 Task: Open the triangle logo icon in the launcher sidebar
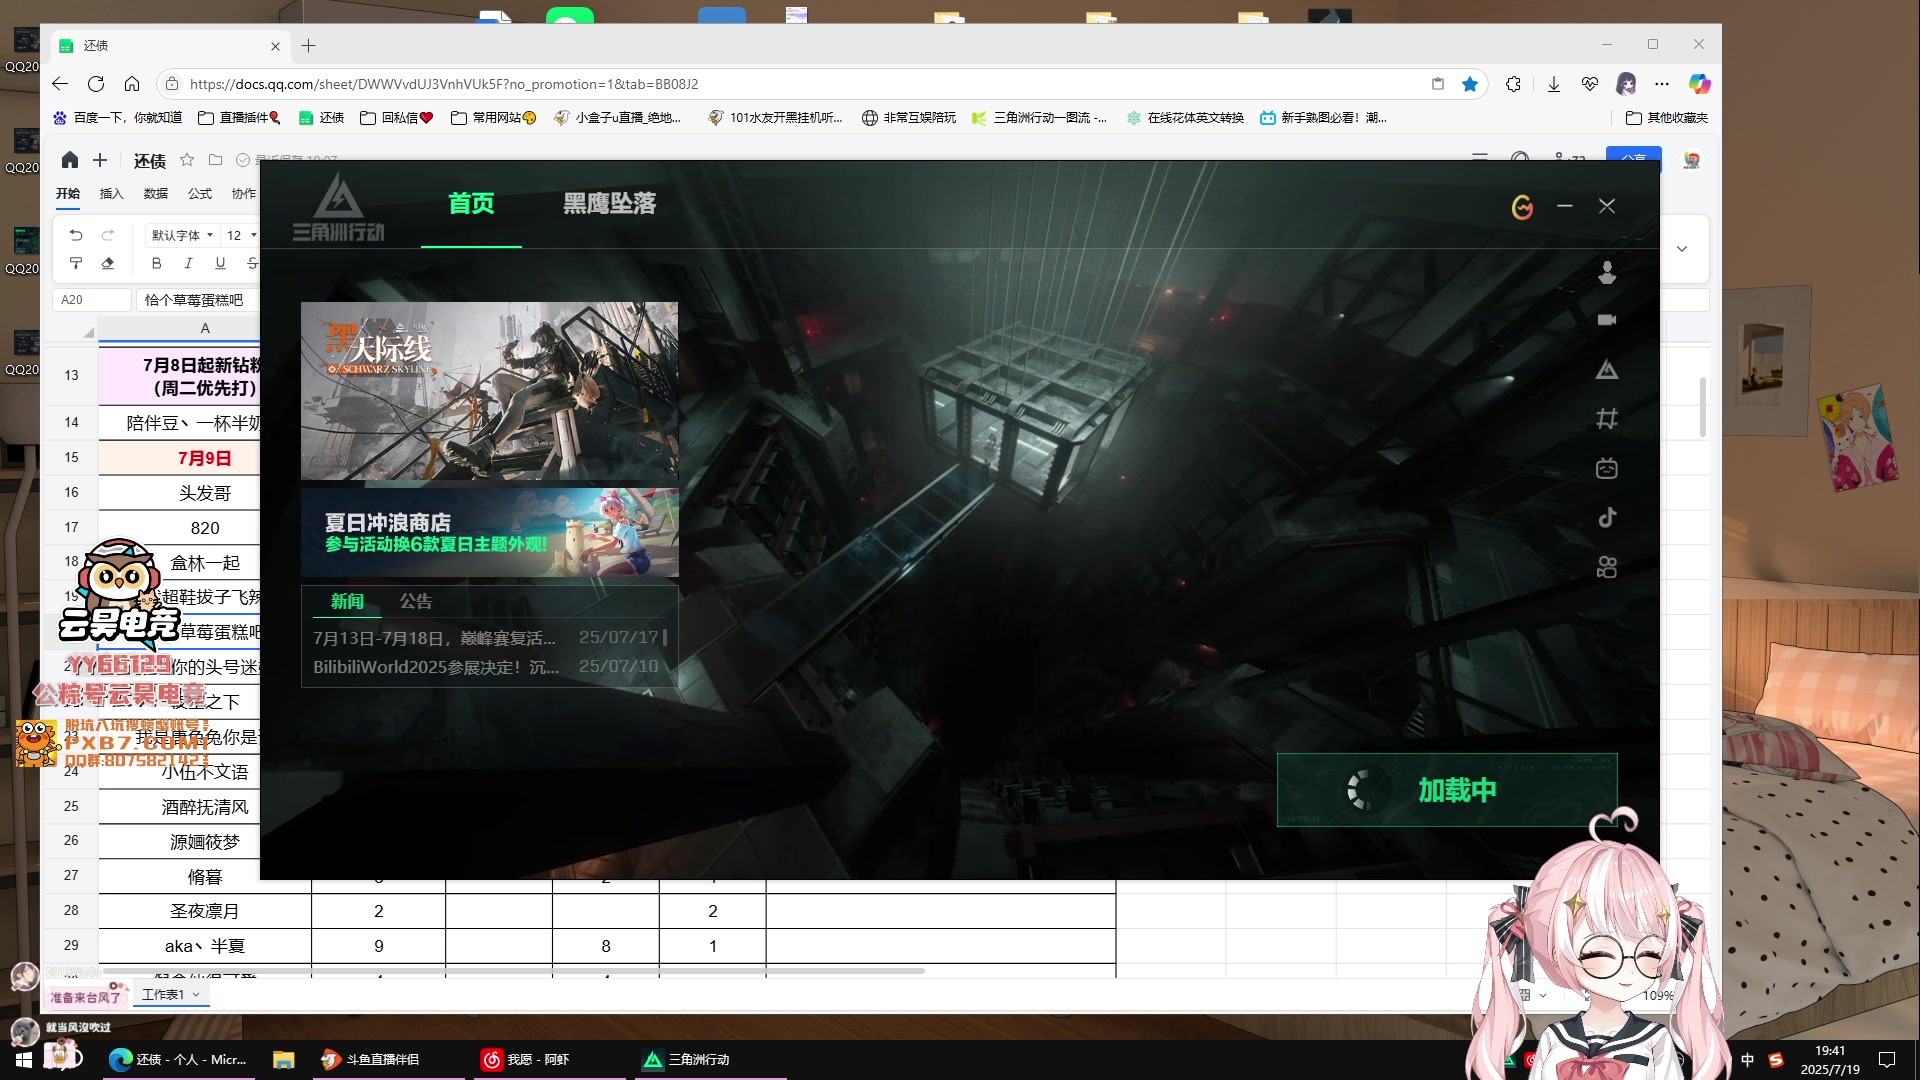1607,370
